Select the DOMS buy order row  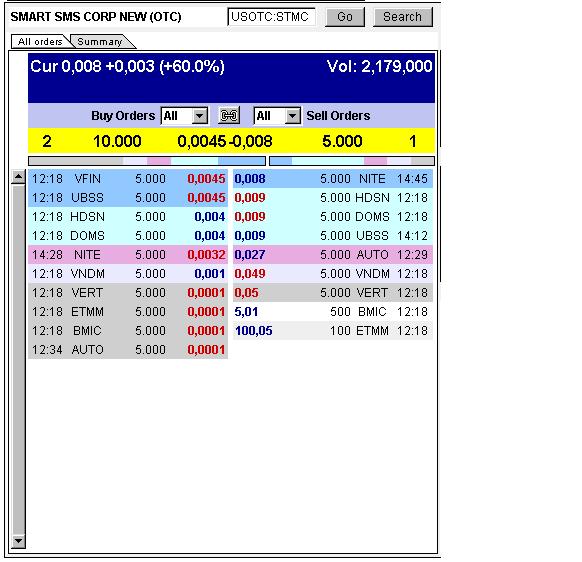pyautogui.click(x=128, y=236)
